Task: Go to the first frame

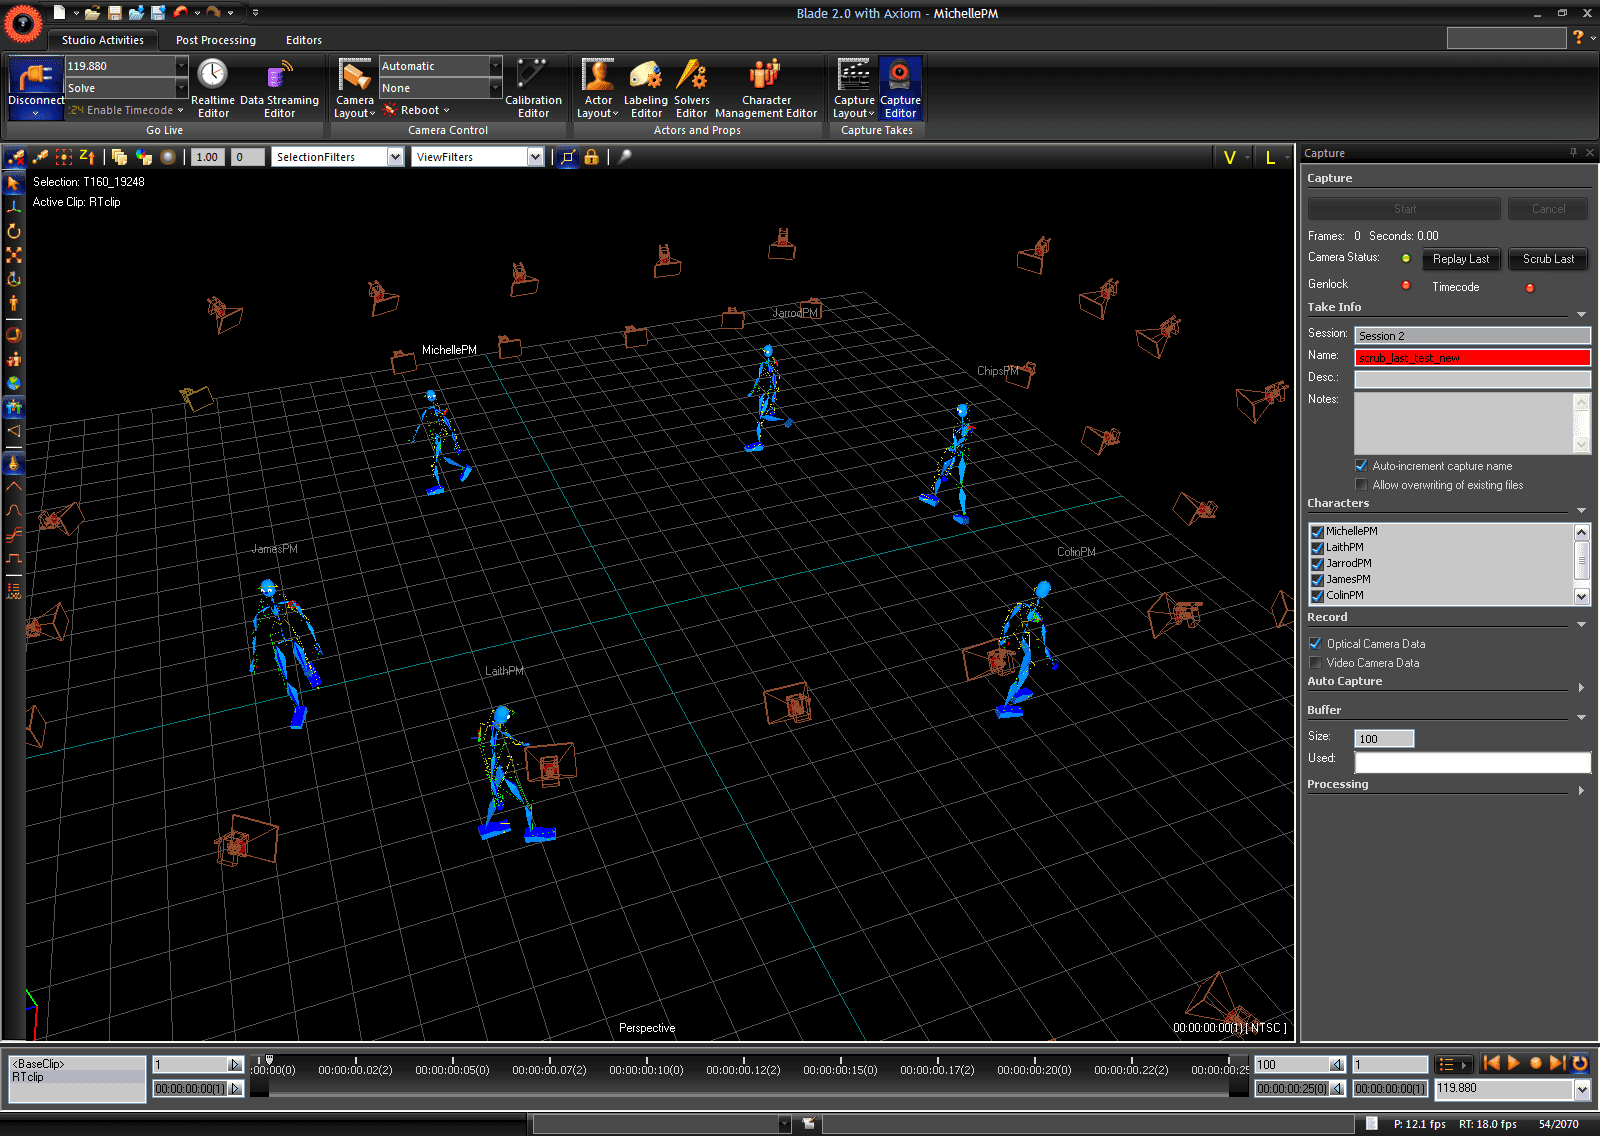Action: coord(1491,1064)
